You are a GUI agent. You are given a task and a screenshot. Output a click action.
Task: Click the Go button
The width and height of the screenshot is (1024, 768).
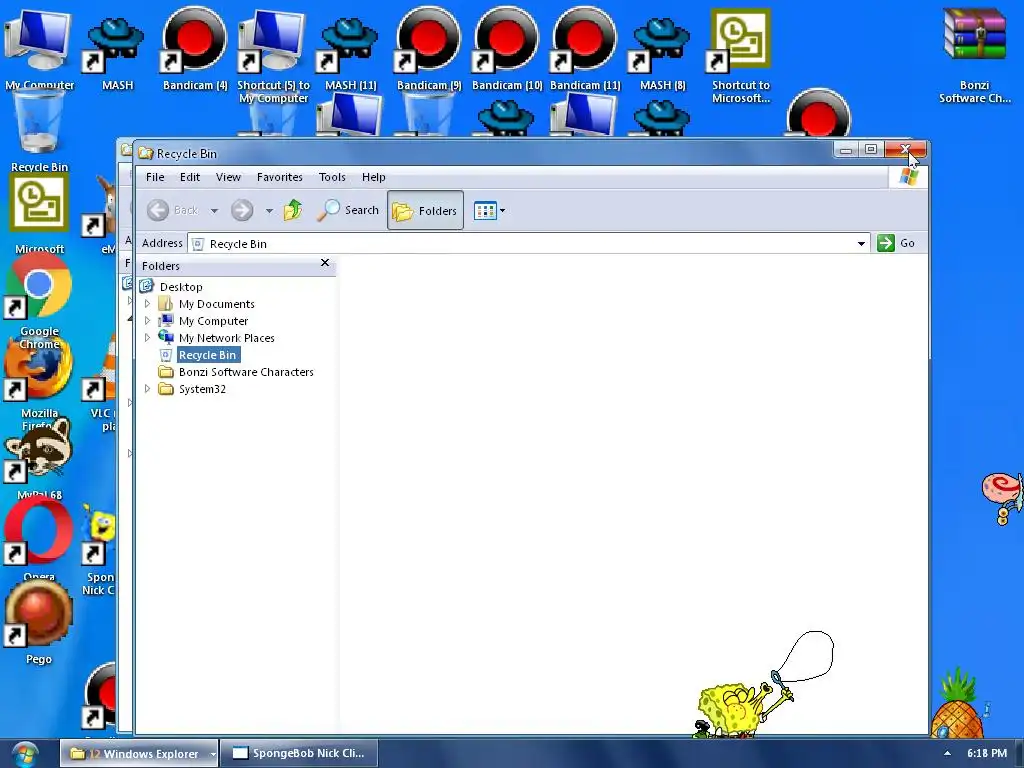(x=896, y=243)
